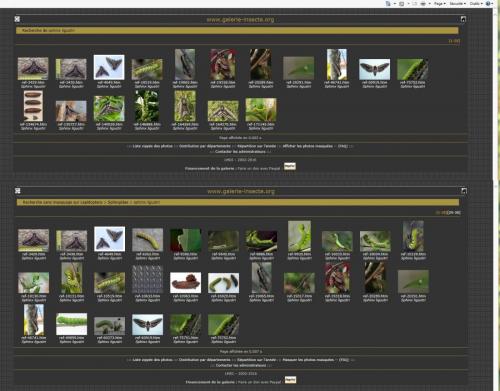Click 'Faire un don avec Paypal' in first gallery footer
The height and width of the screenshot is (391, 500).
tap(259, 168)
